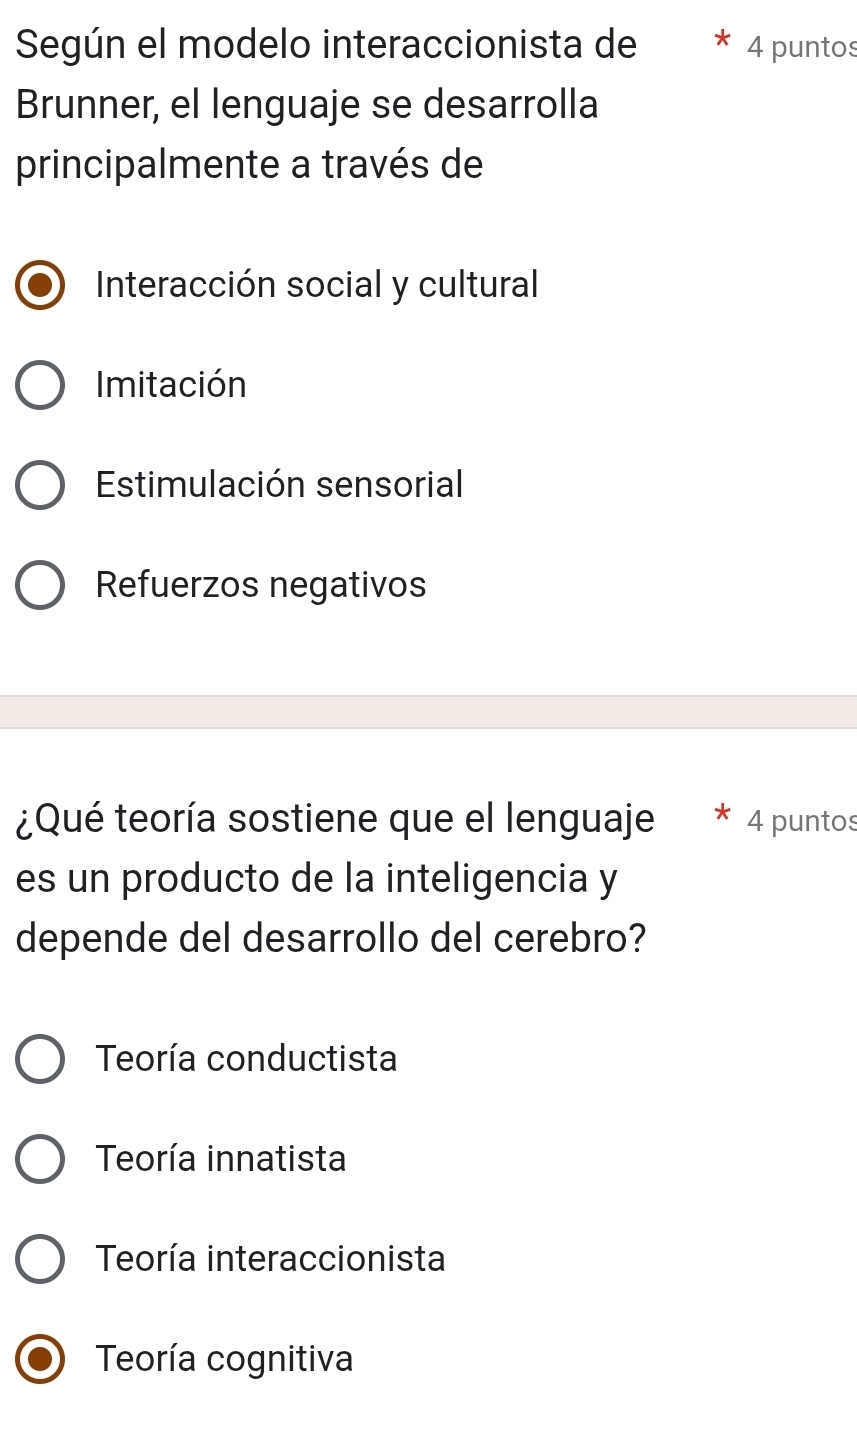Click the 'Teoría interaccionista' label text
This screenshot has height=1431, width=857.
(270, 1259)
